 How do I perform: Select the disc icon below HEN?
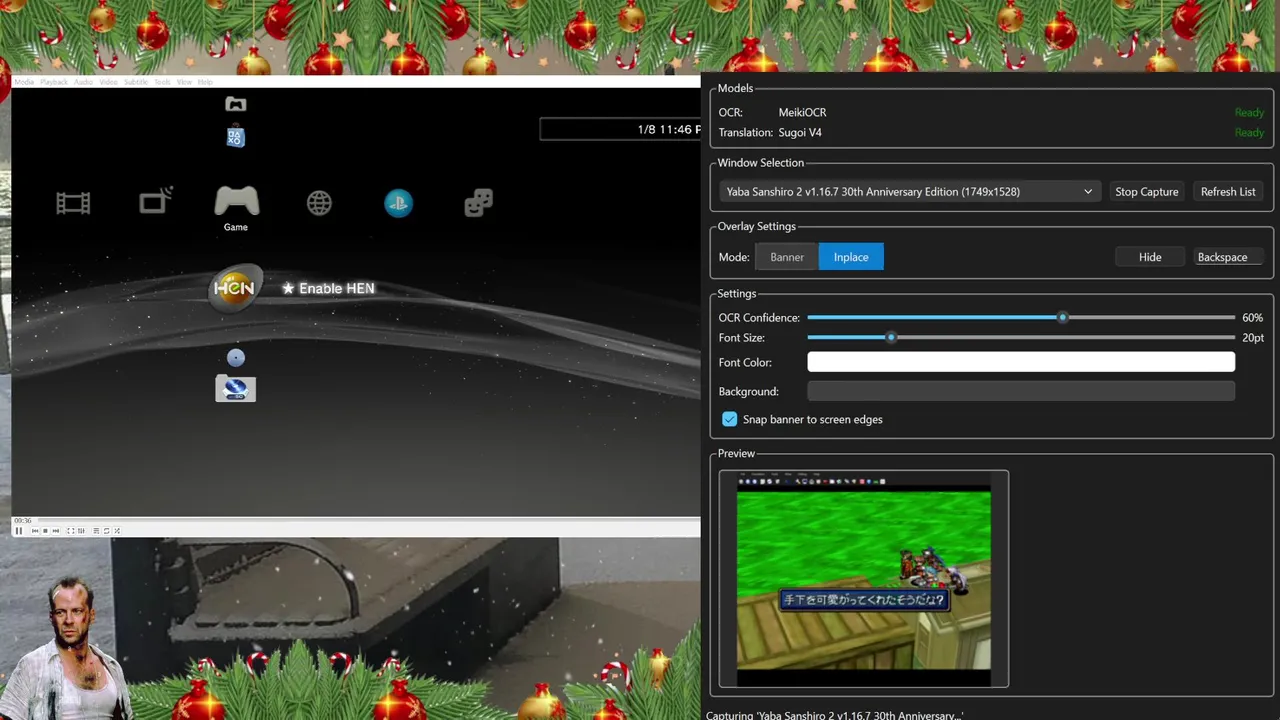pos(236,357)
